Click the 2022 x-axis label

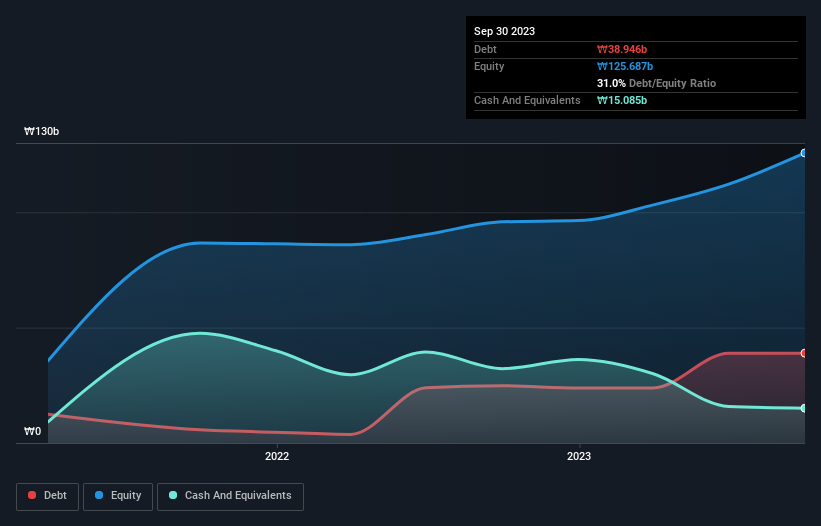pyautogui.click(x=277, y=456)
